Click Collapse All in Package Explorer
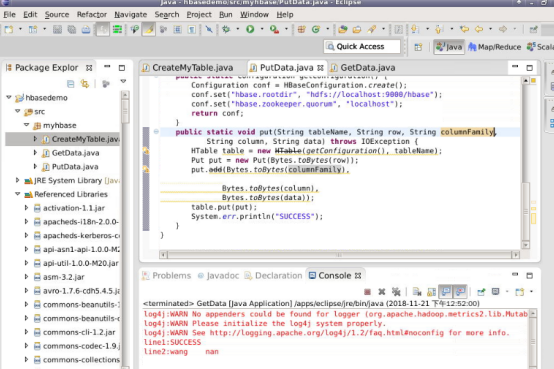The width and height of the screenshot is (554, 369). (71, 84)
